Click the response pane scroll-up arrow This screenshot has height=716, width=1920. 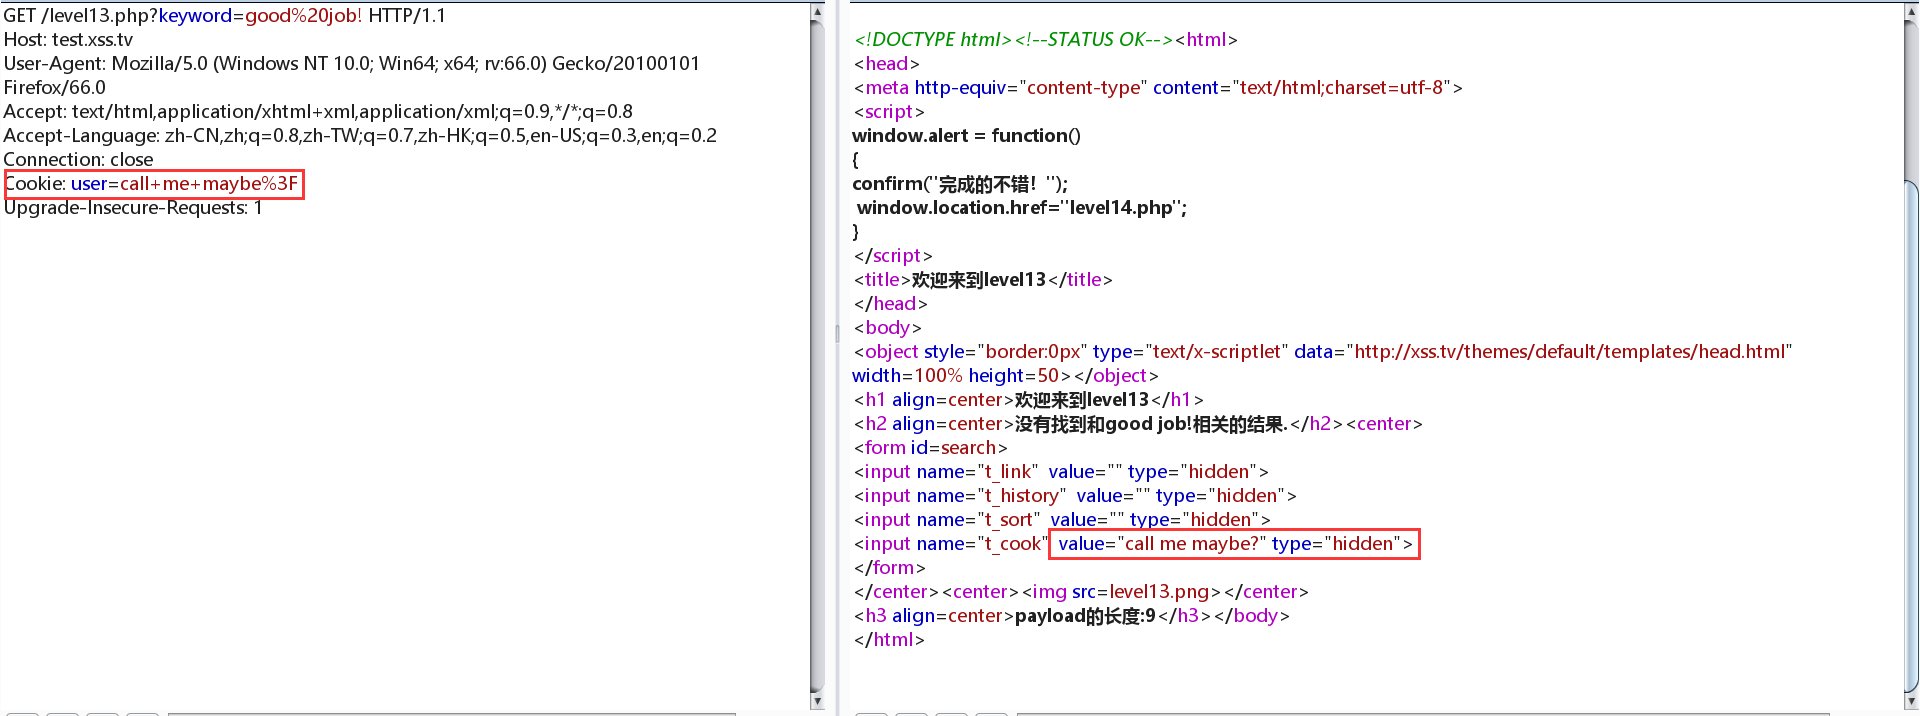click(x=1911, y=12)
